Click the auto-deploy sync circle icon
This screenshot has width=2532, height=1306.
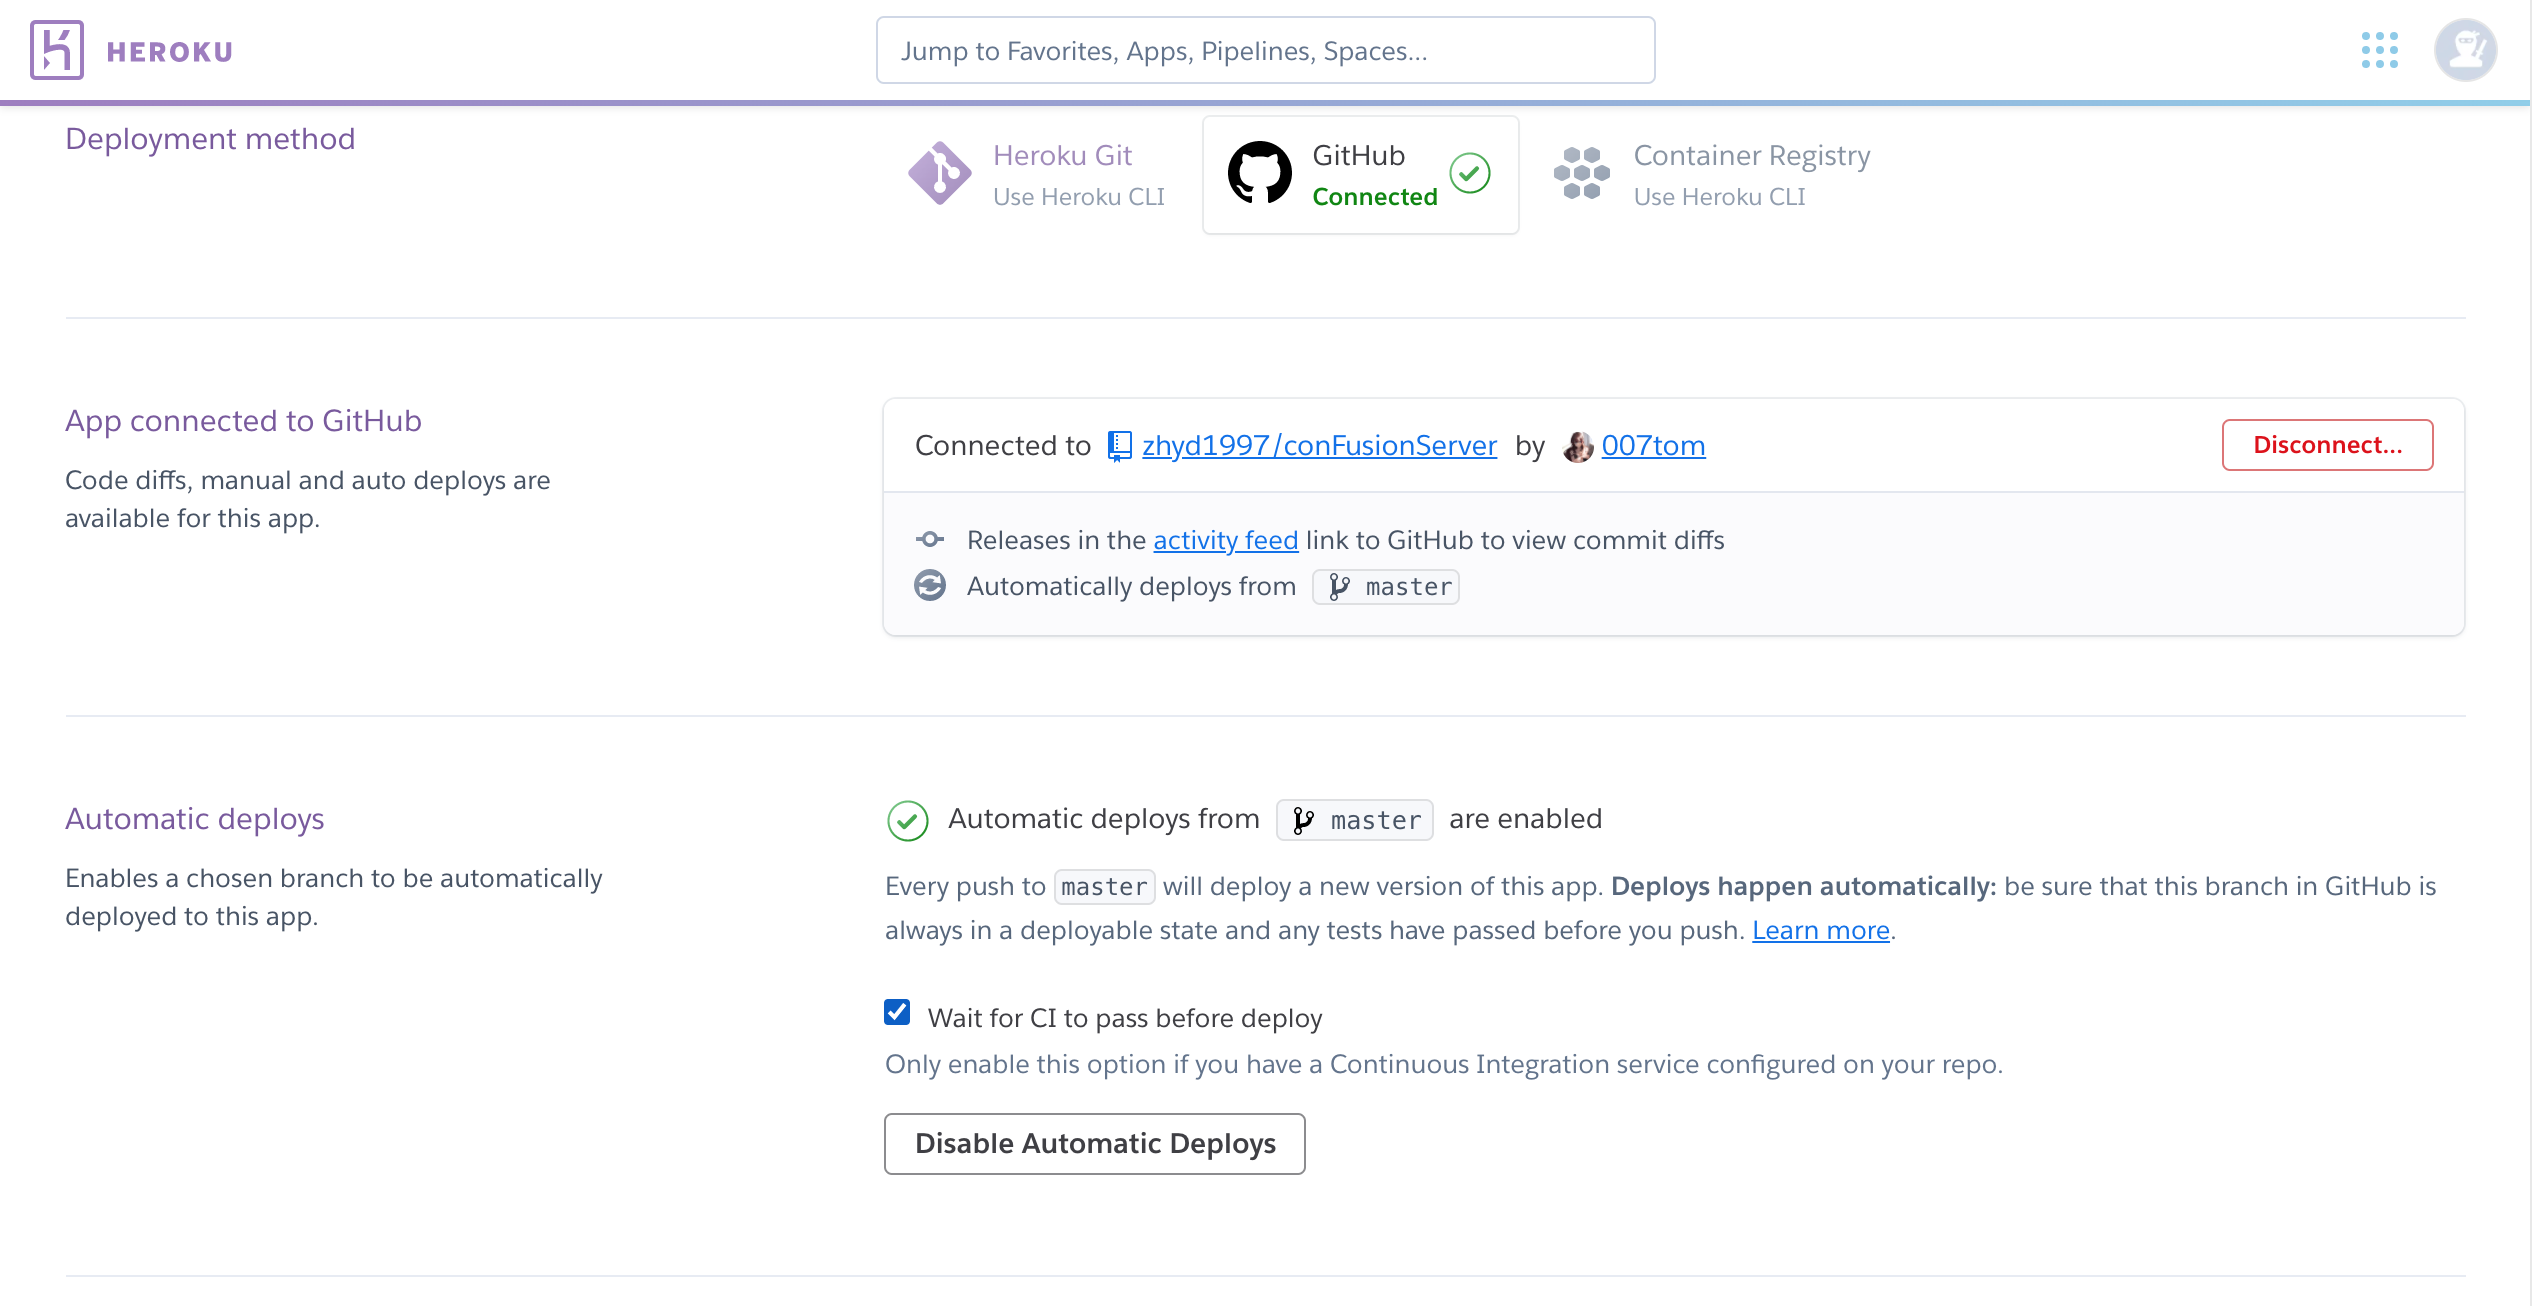pos(930,586)
